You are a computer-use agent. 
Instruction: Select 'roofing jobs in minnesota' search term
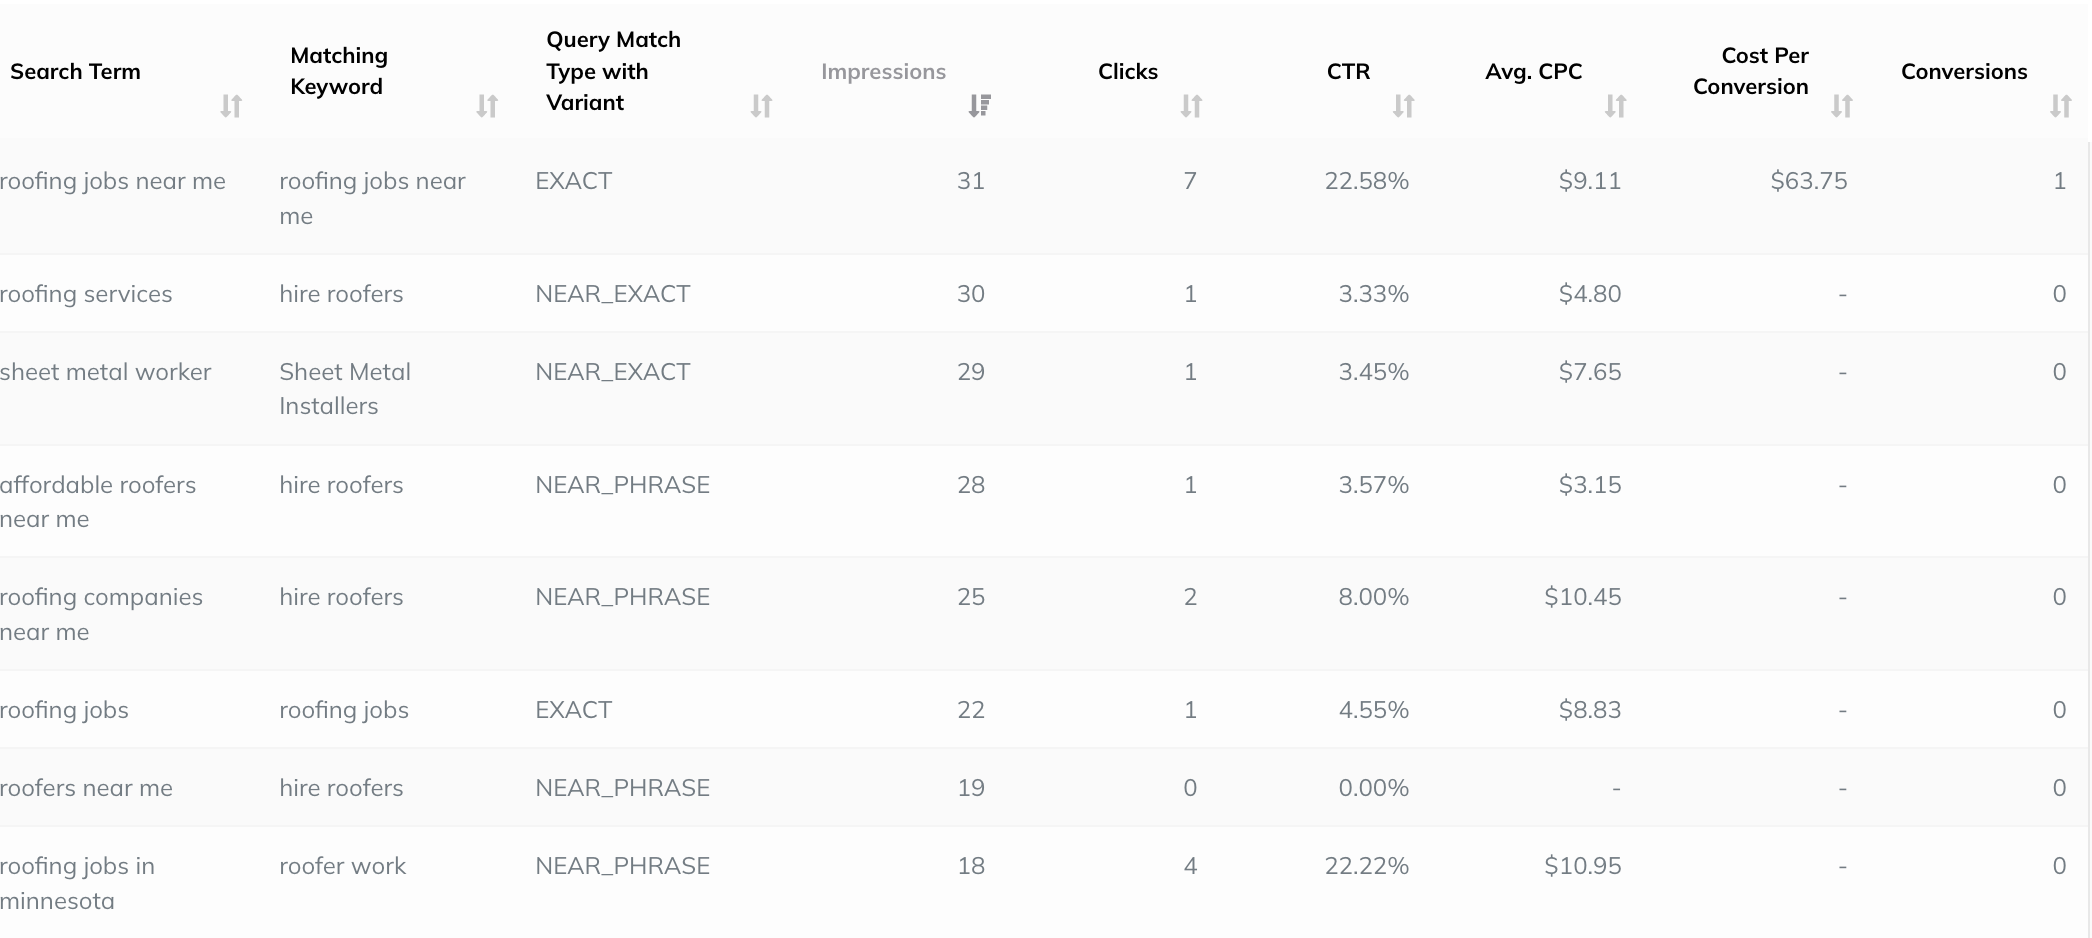click(x=78, y=883)
